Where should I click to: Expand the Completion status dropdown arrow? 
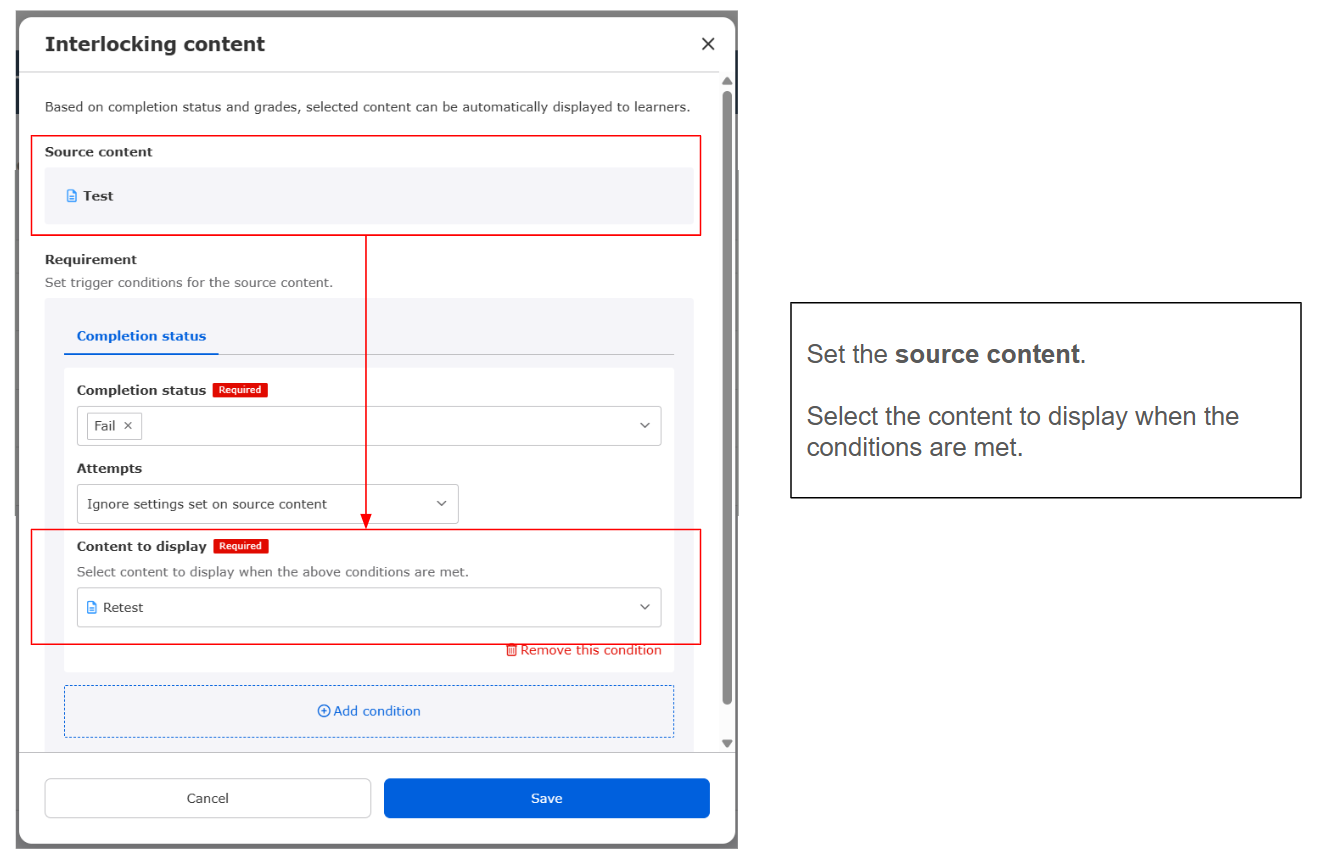coord(645,426)
